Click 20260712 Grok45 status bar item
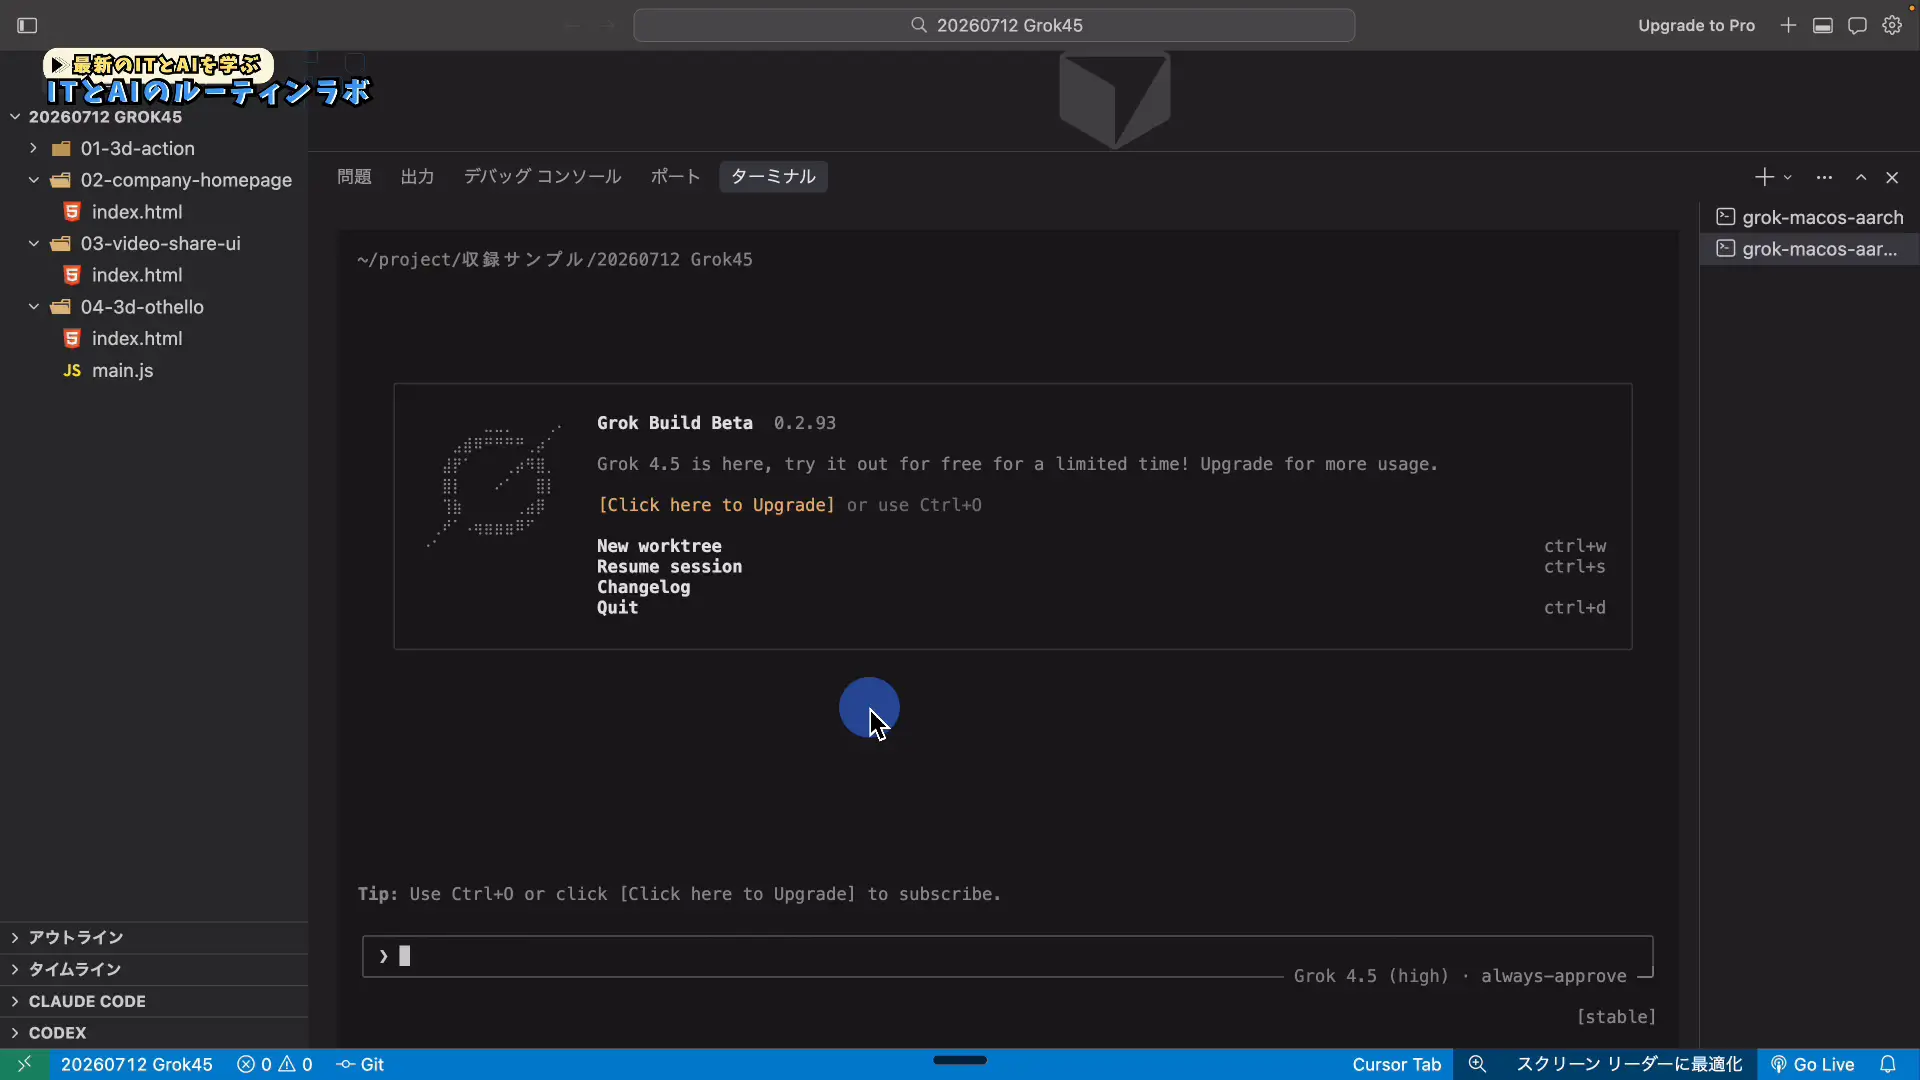The height and width of the screenshot is (1080, 1920). (137, 1064)
